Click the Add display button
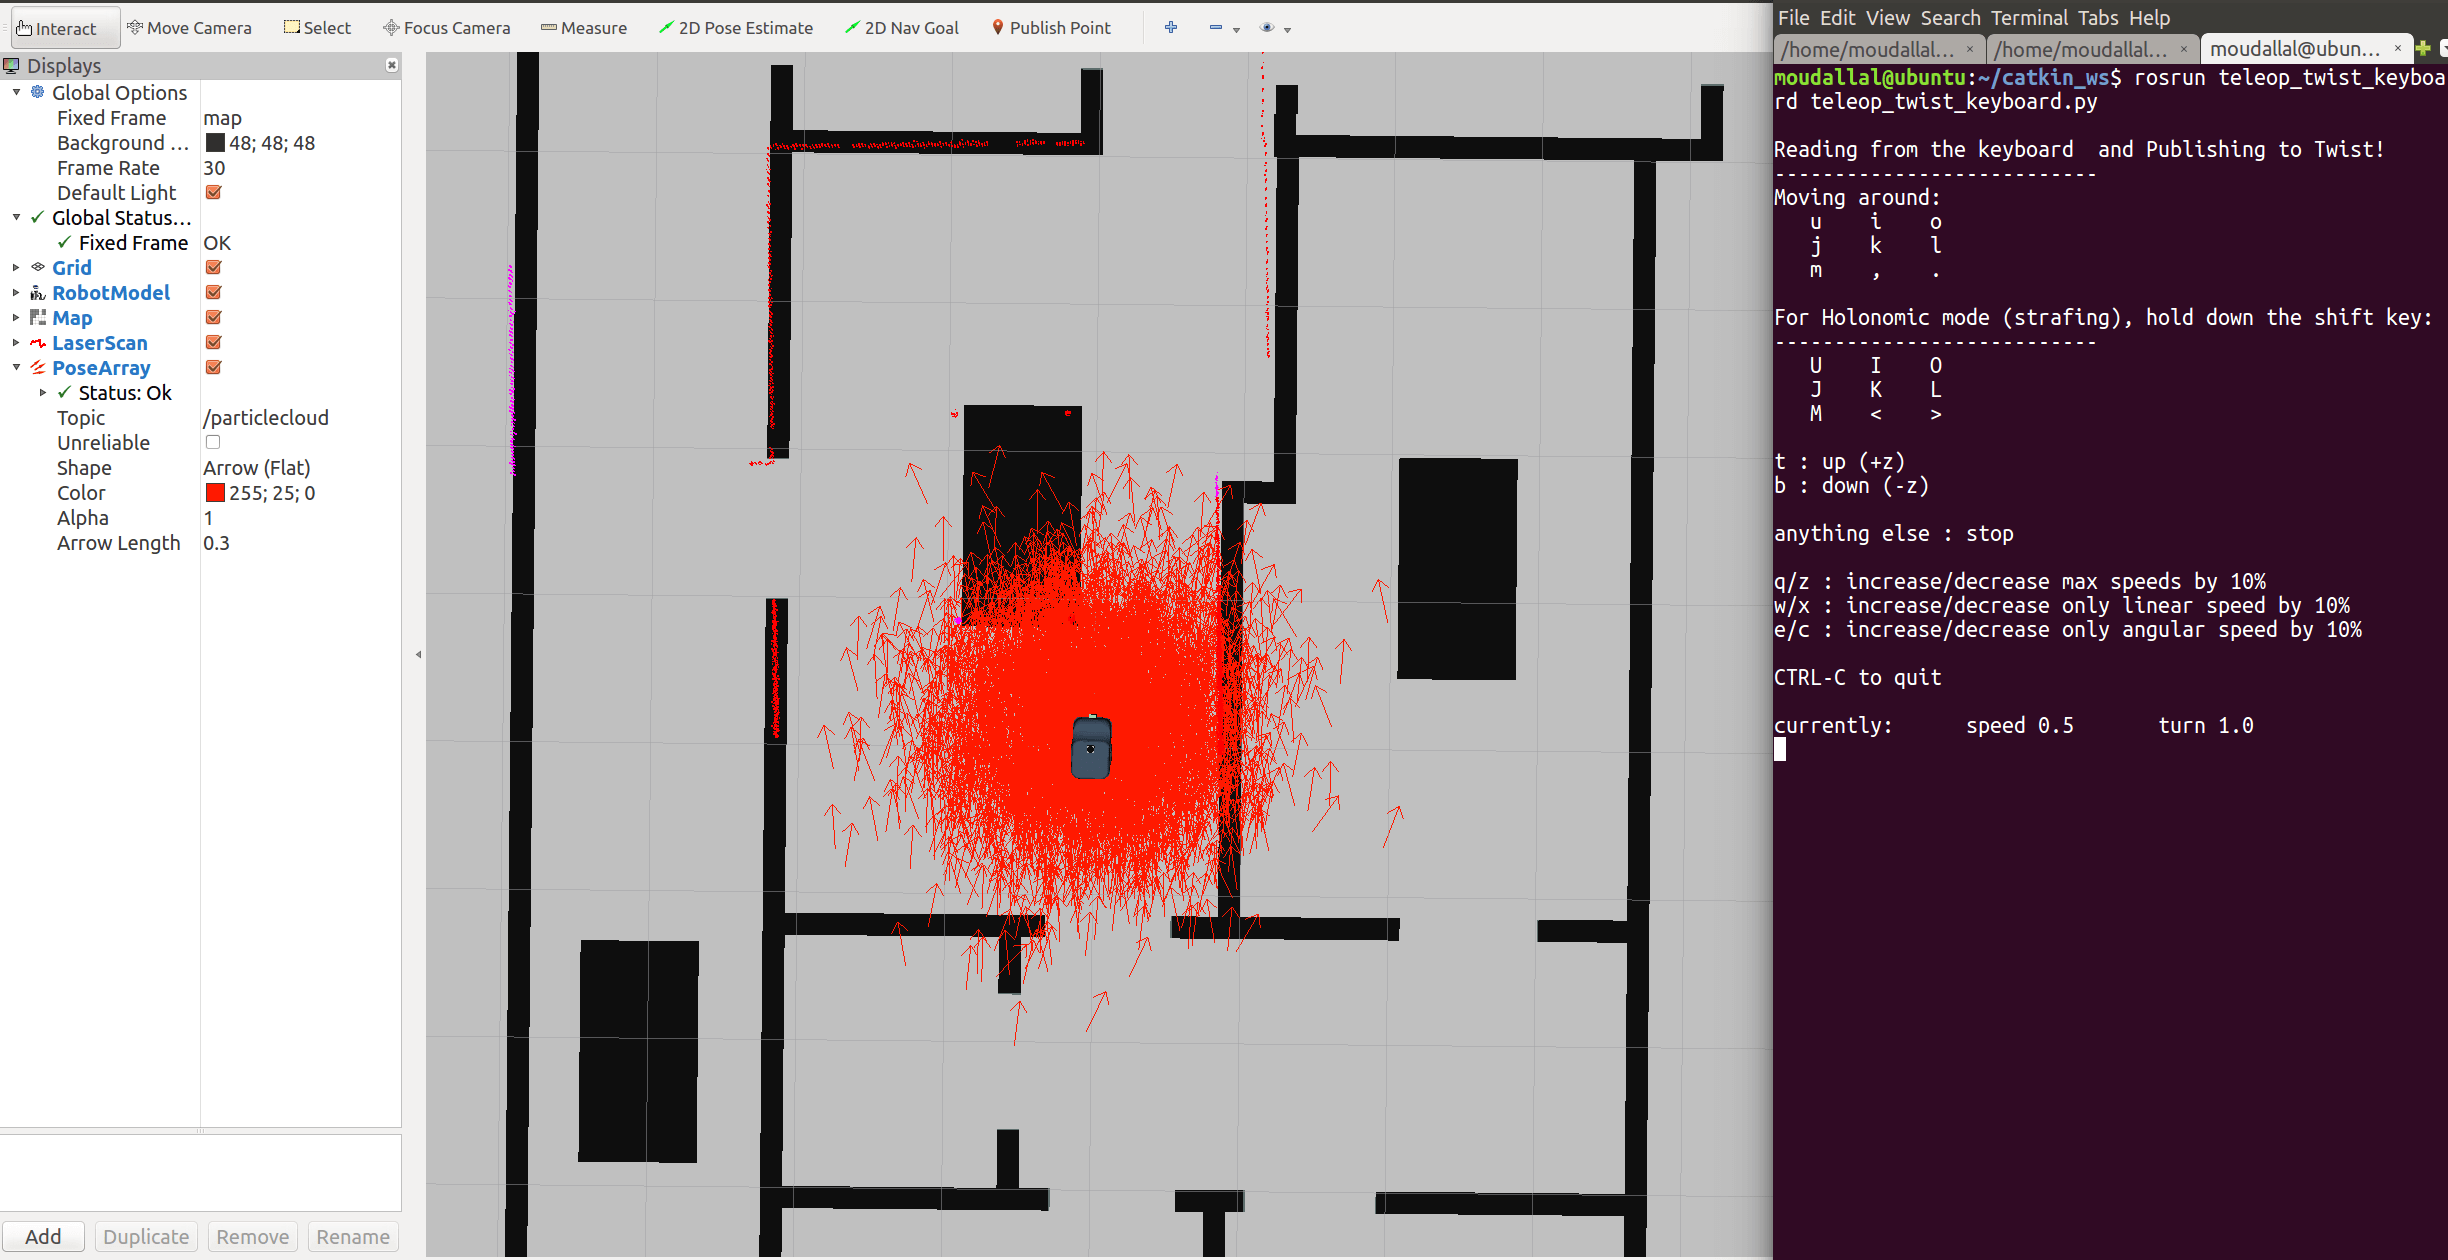Image resolution: width=2448 pixels, height=1260 pixels. click(43, 1236)
